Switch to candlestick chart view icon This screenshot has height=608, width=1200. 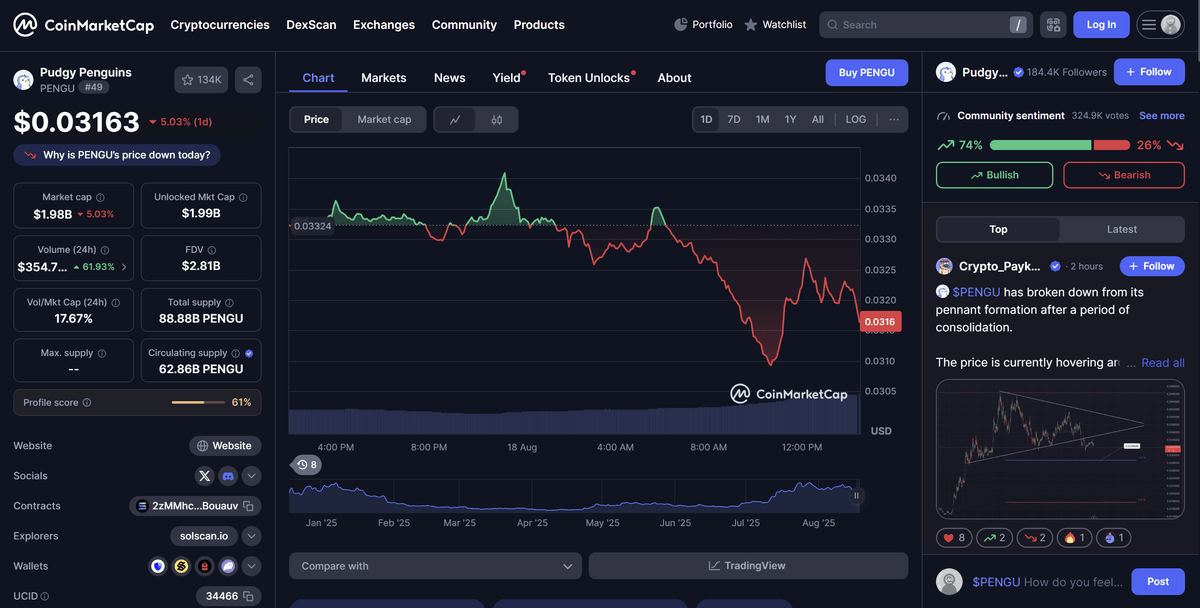497,119
